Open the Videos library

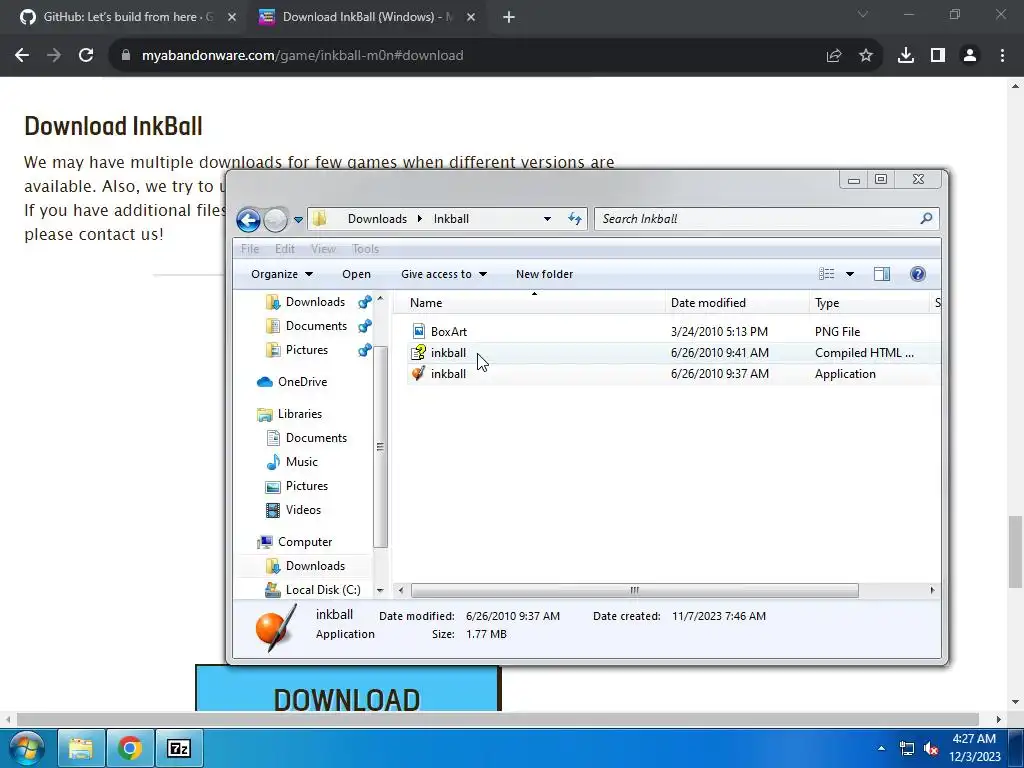point(303,510)
